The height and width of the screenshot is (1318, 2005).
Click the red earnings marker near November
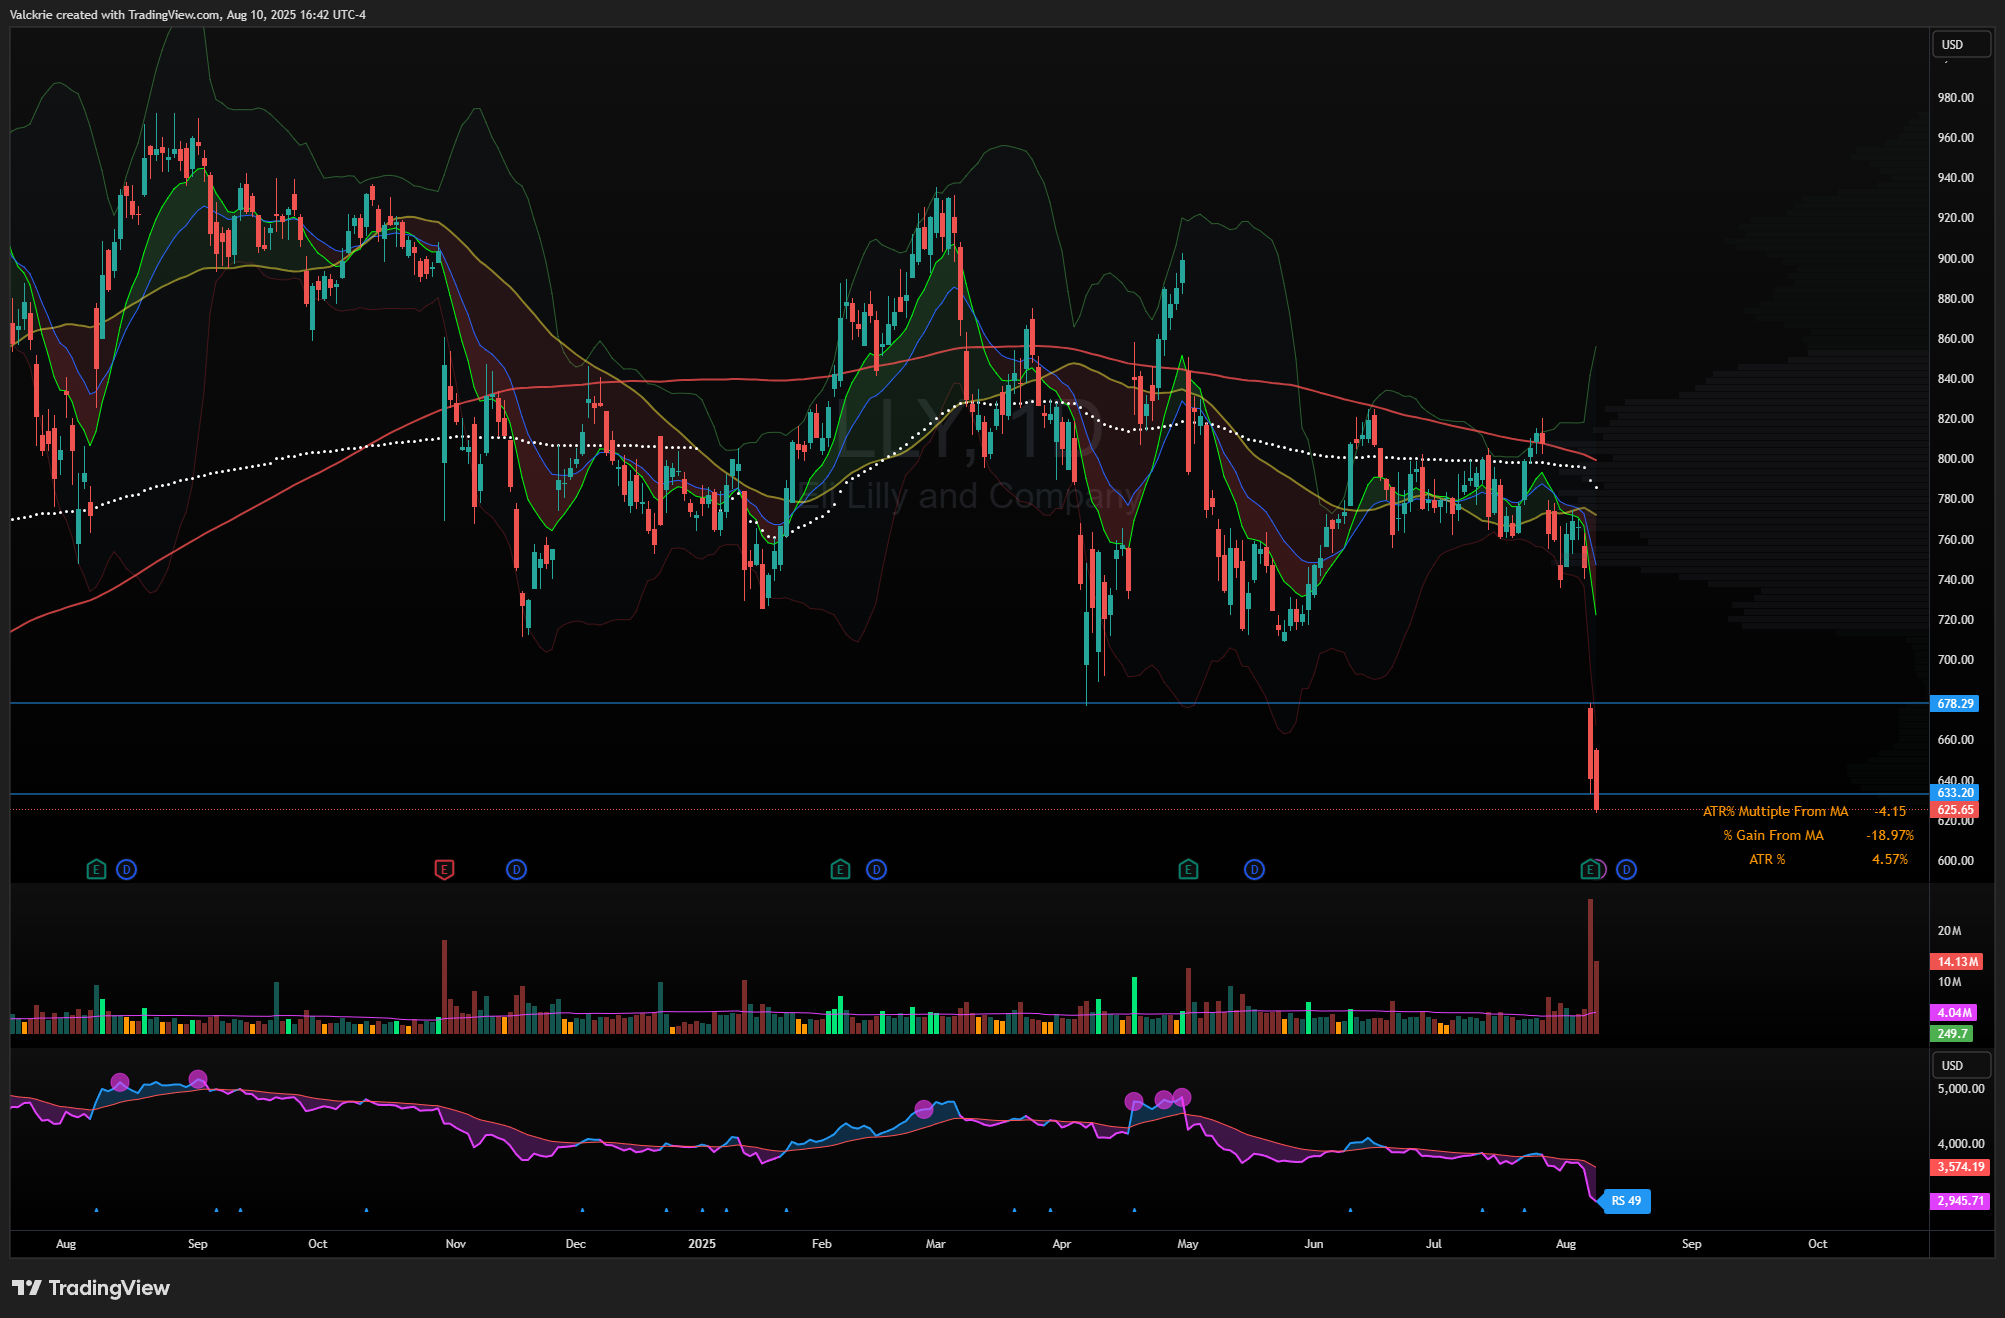coord(444,869)
